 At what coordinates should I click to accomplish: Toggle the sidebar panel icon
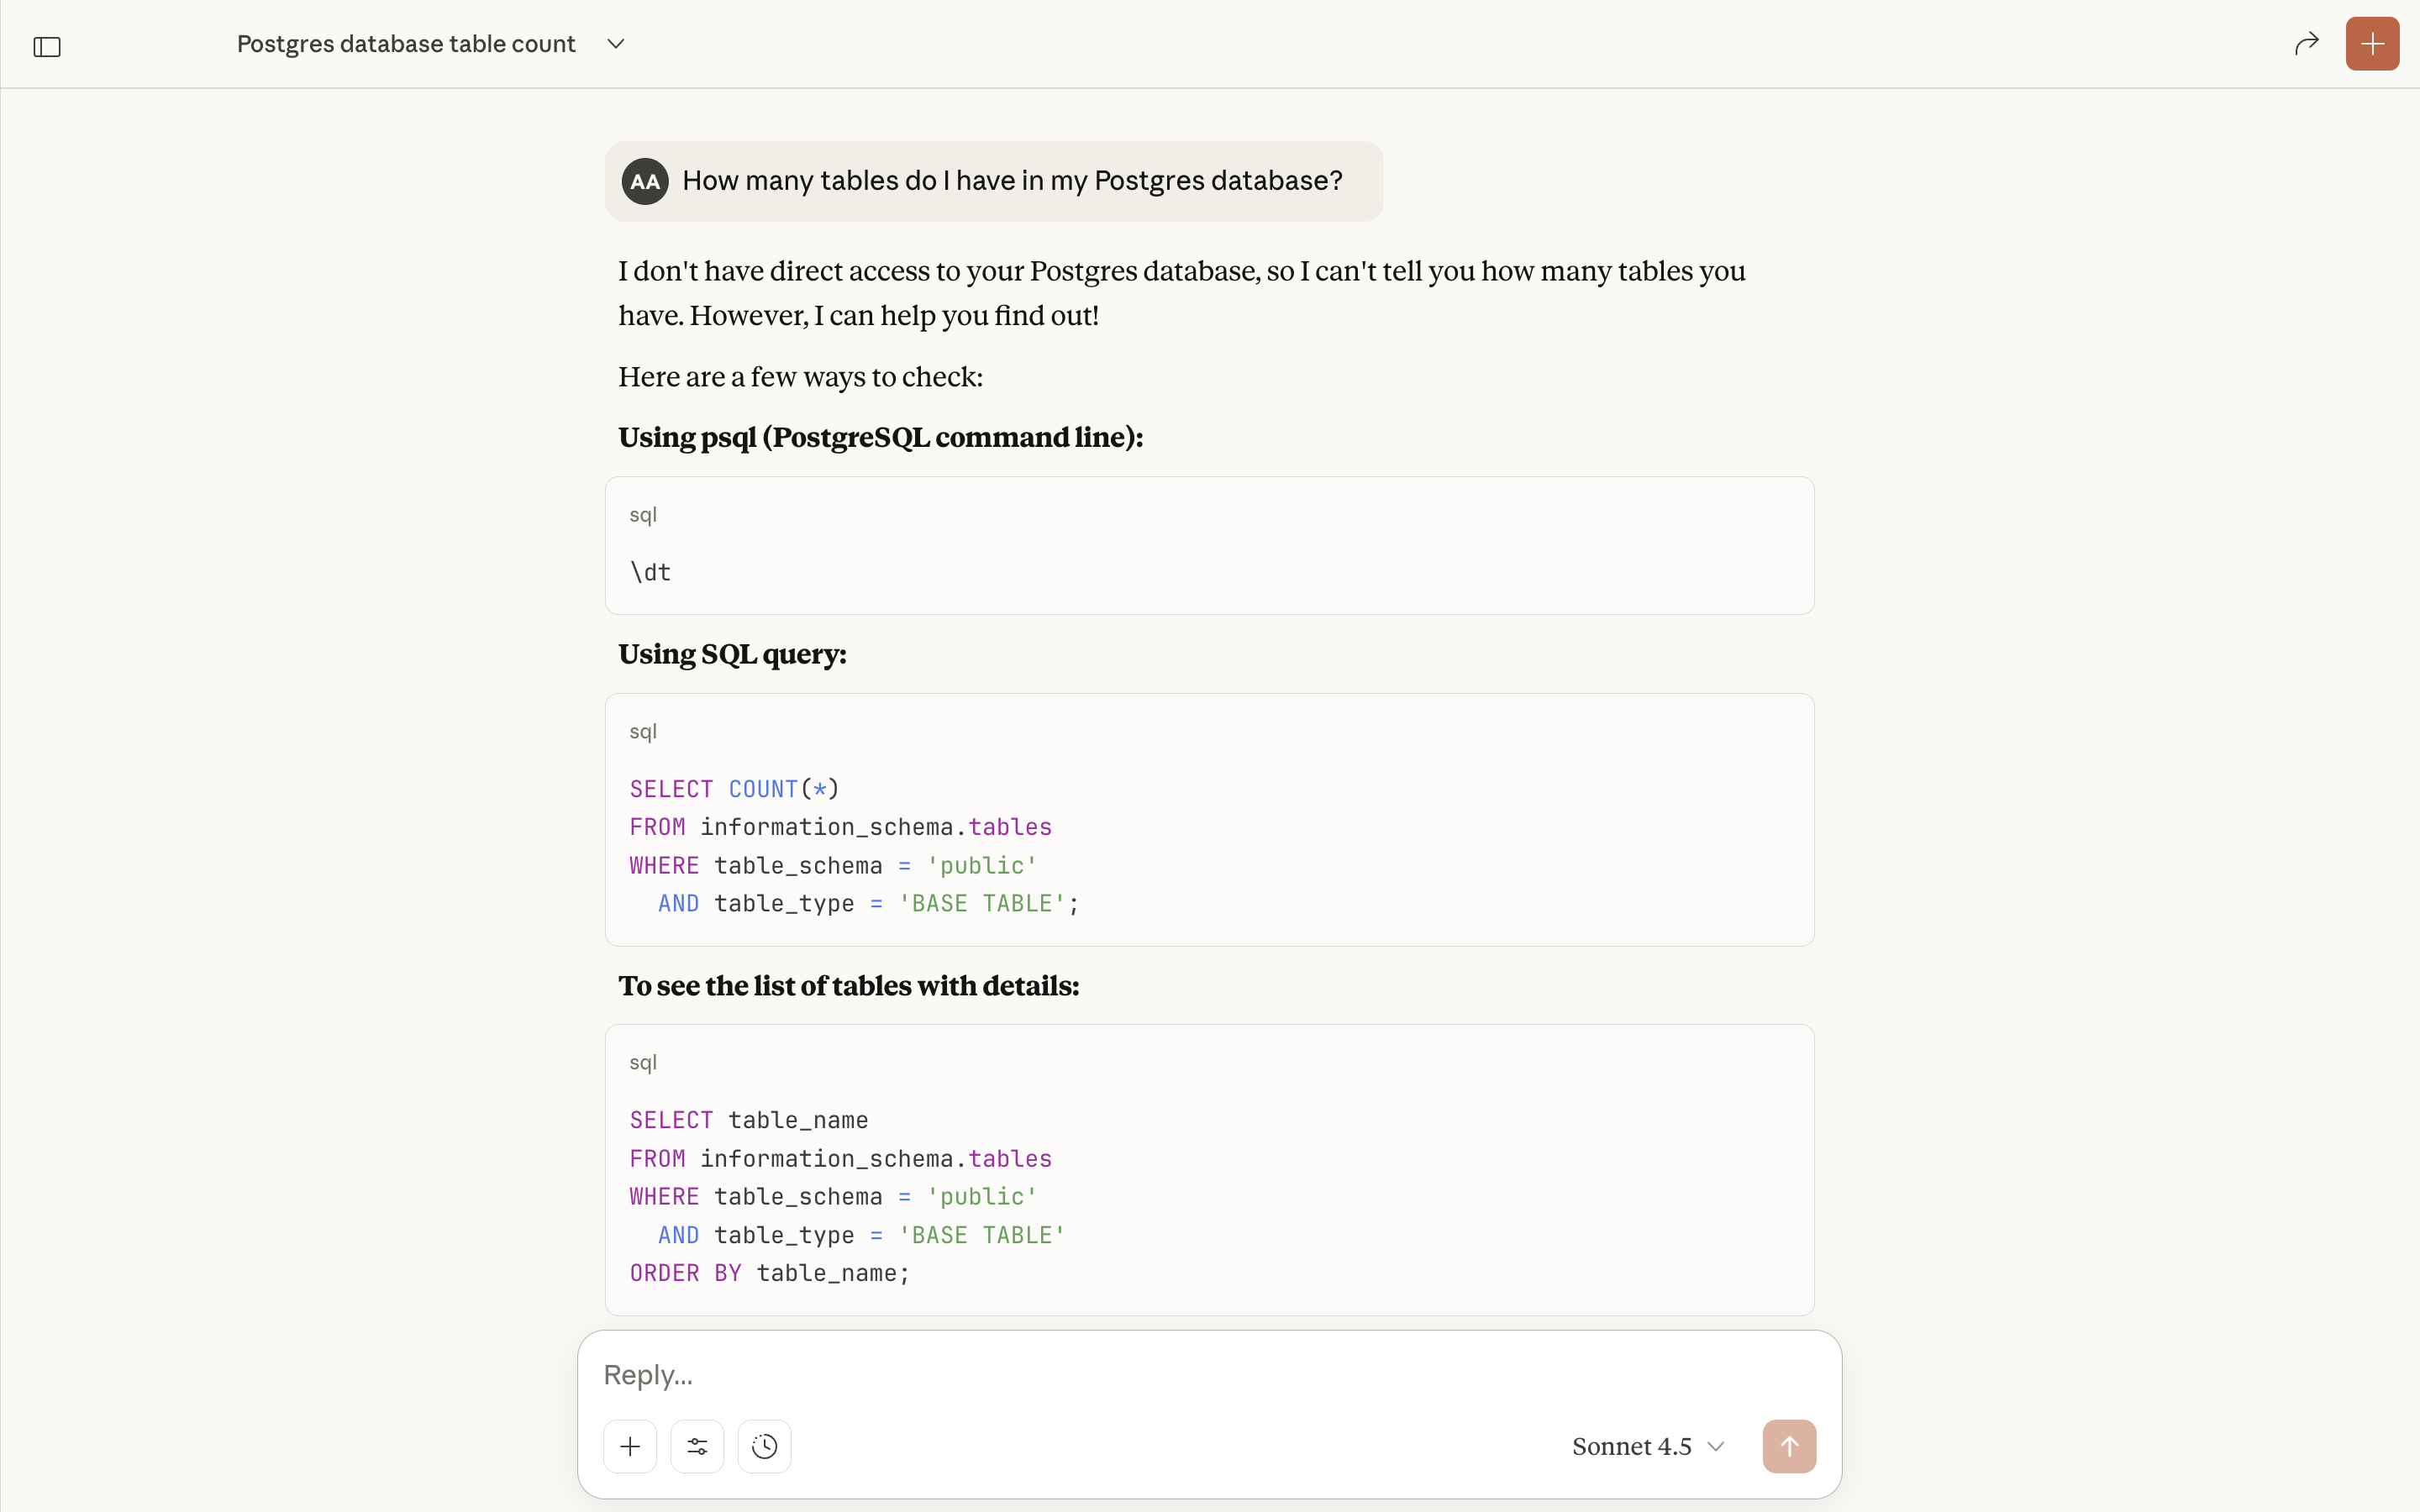pos(47,46)
